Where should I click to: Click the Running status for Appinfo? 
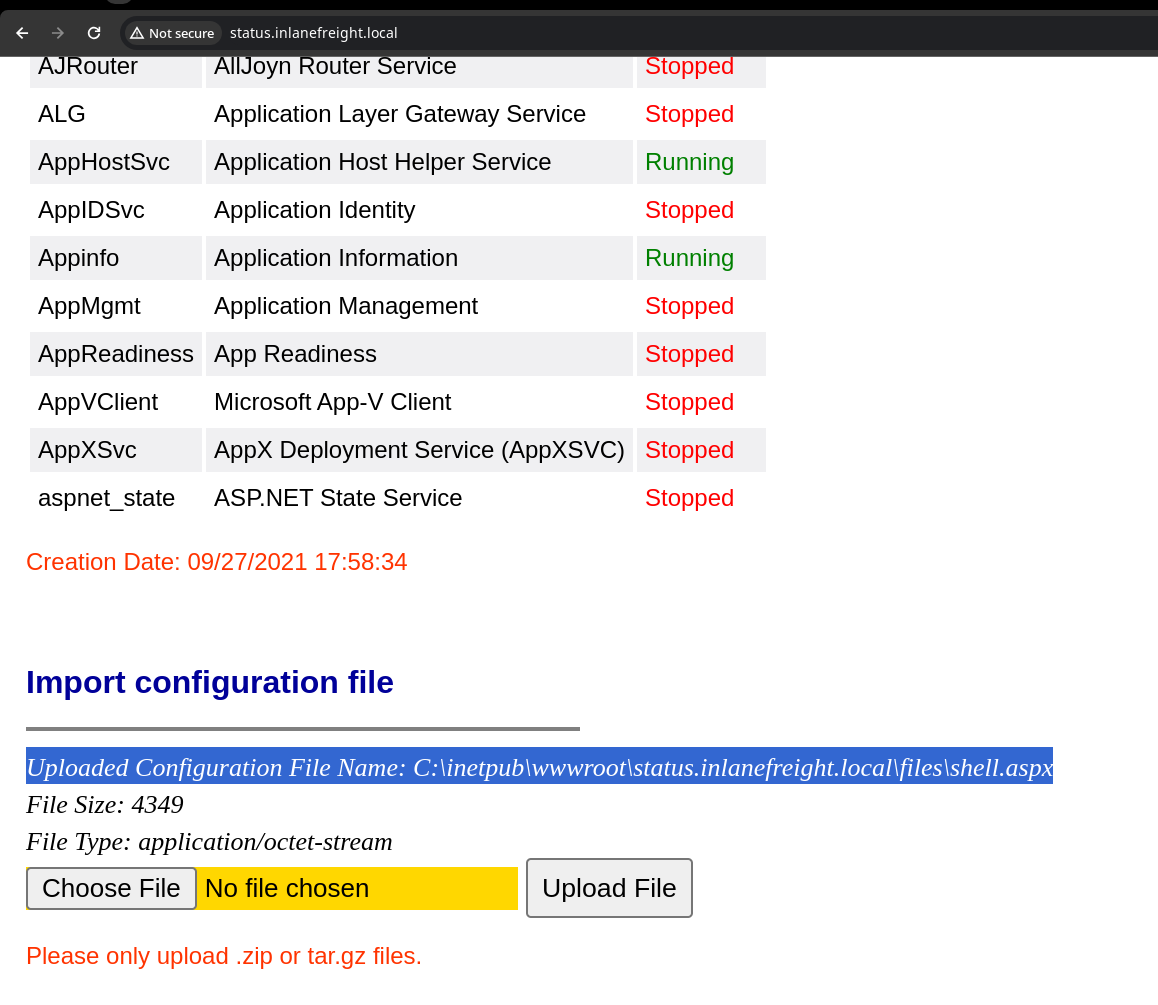[x=689, y=258]
